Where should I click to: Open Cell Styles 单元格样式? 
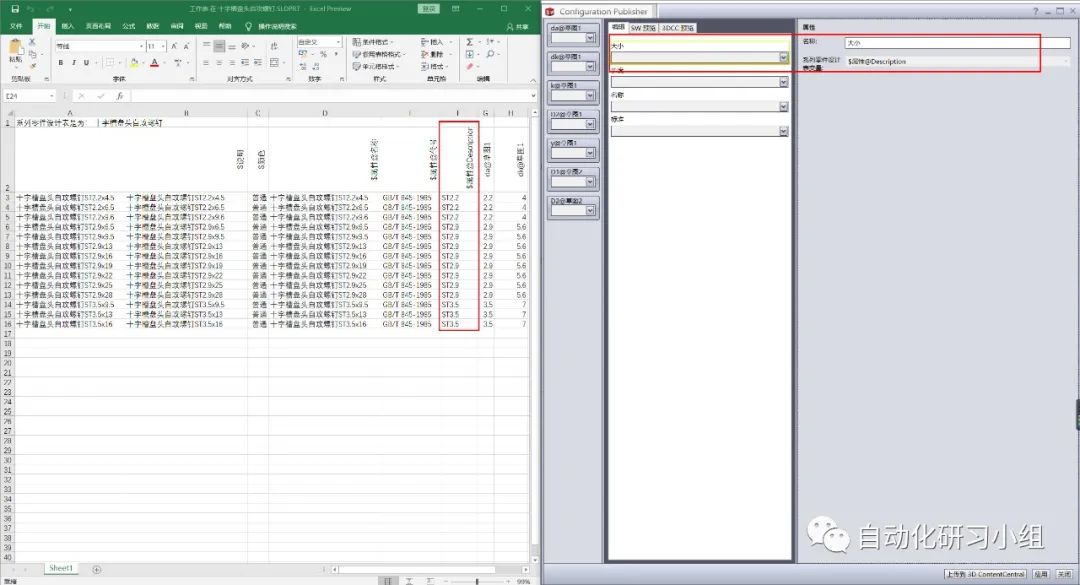click(373, 66)
